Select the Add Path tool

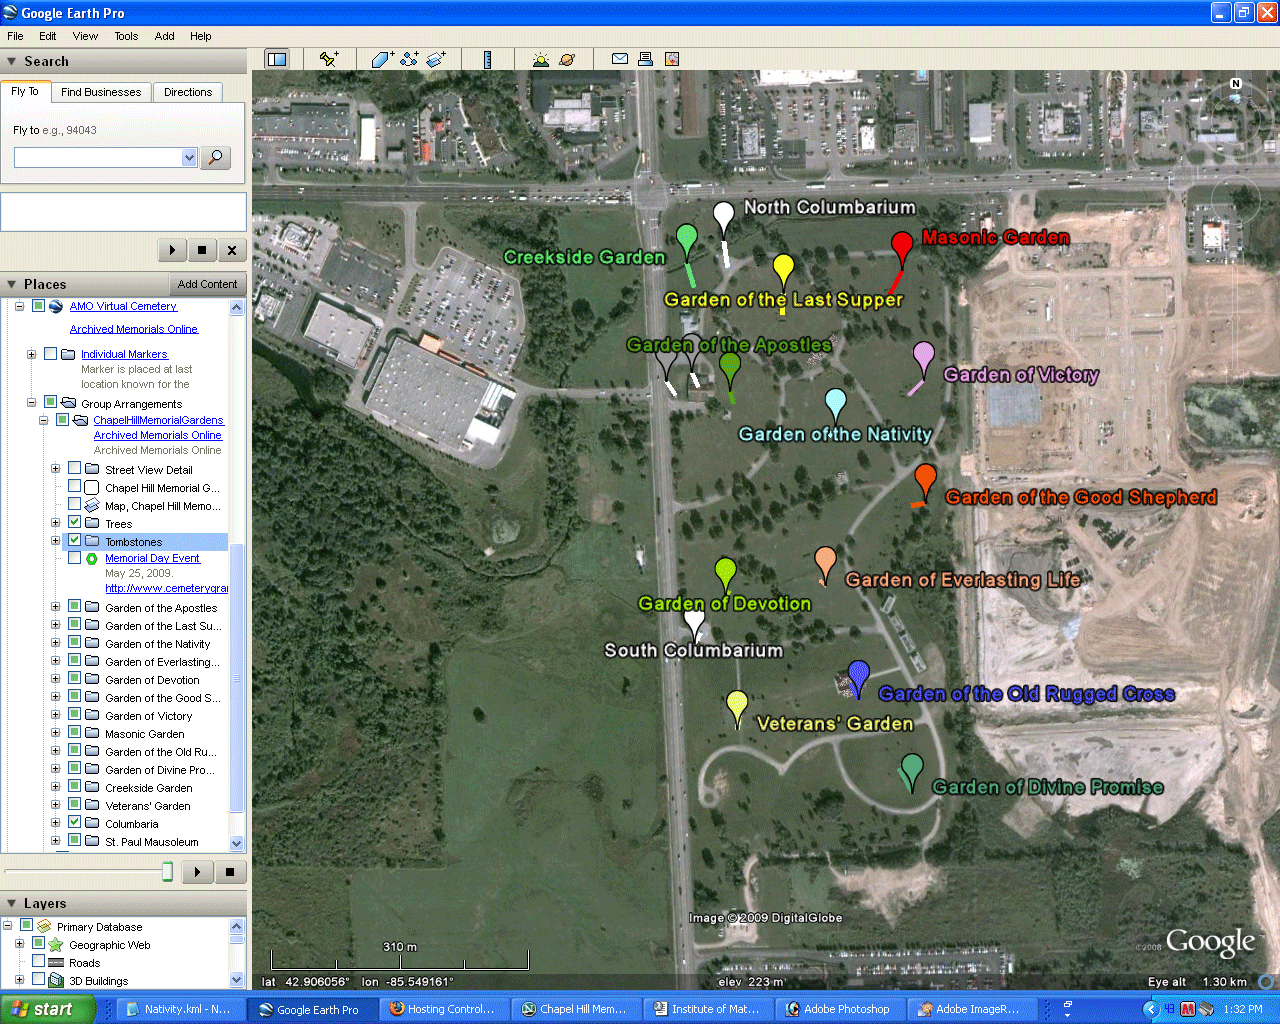[x=409, y=60]
